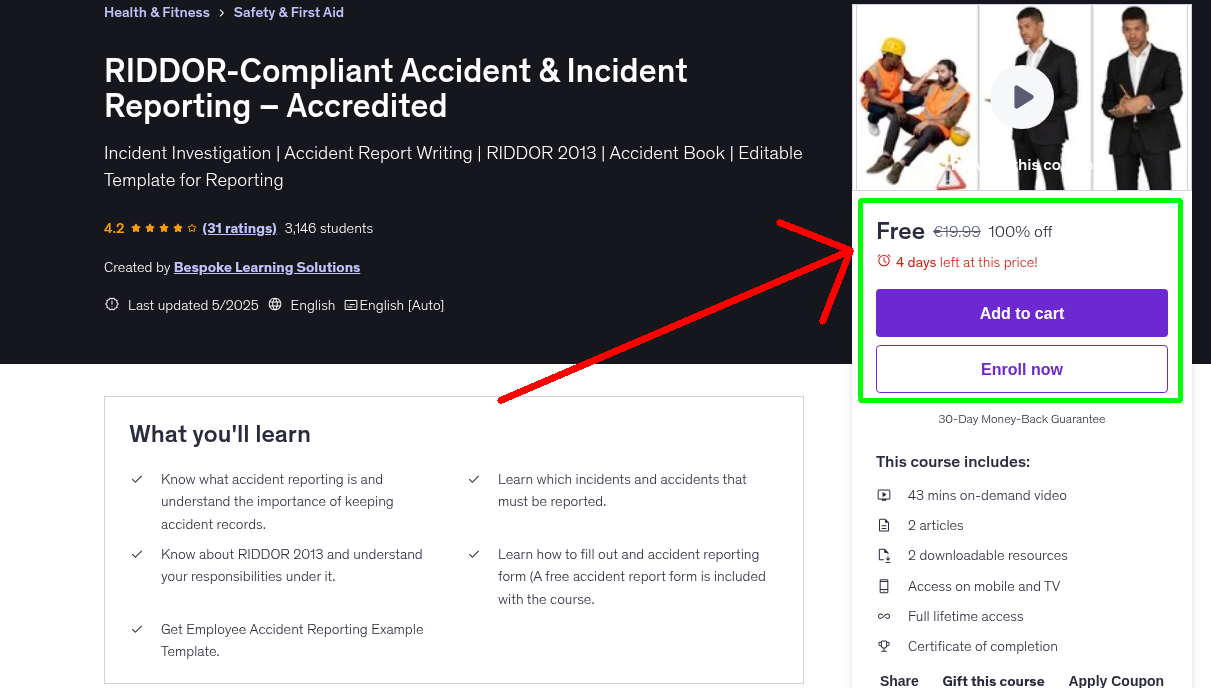Navigate to Safety & First Aid

[288, 12]
